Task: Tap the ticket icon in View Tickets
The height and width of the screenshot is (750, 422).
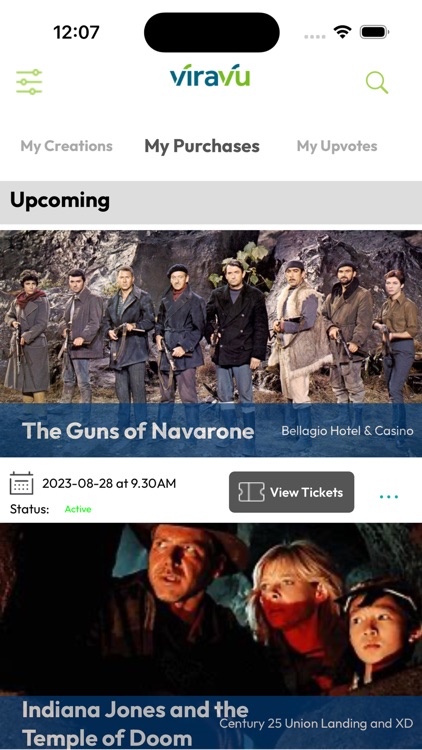Action: tap(251, 492)
